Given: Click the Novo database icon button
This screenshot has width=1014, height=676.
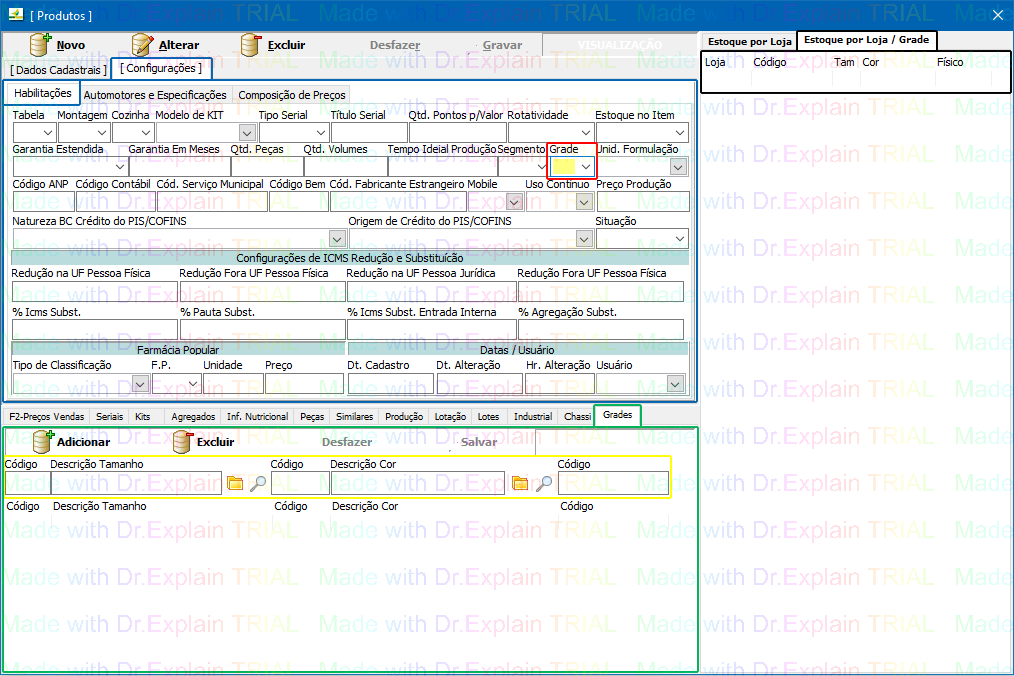Looking at the screenshot, I should 41,45.
